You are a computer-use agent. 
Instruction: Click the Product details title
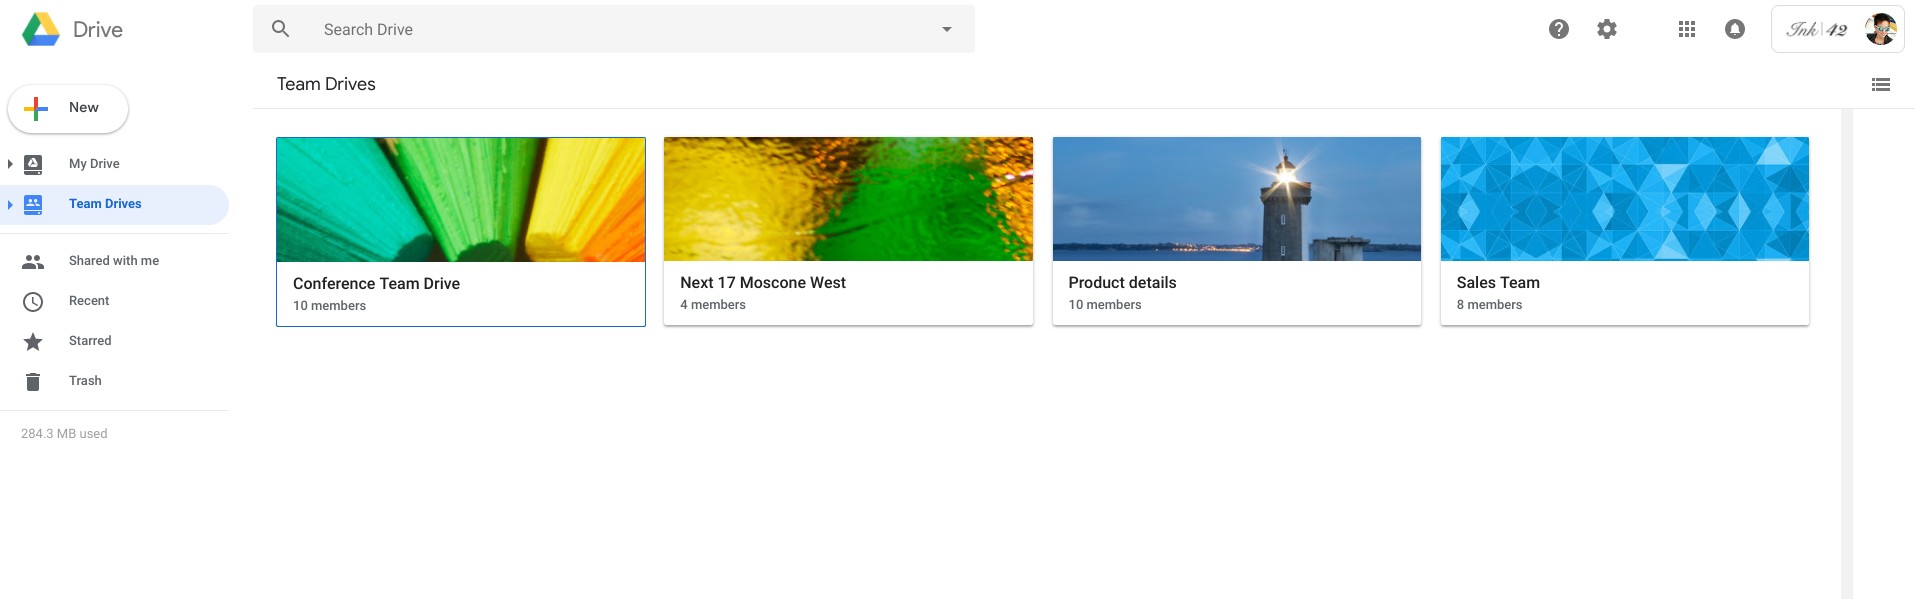tap(1122, 283)
